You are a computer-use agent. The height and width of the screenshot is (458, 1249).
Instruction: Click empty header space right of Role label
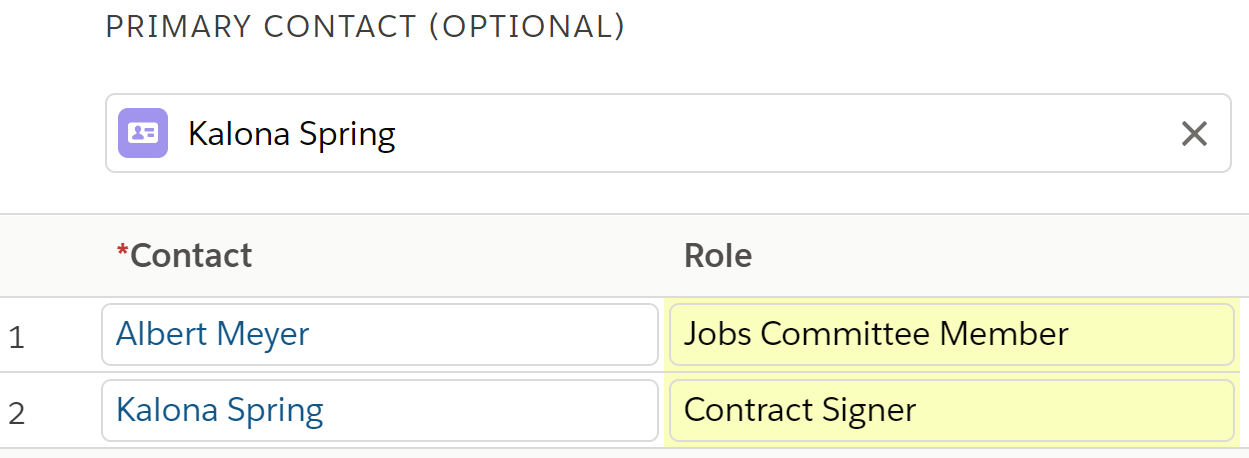(1000, 256)
